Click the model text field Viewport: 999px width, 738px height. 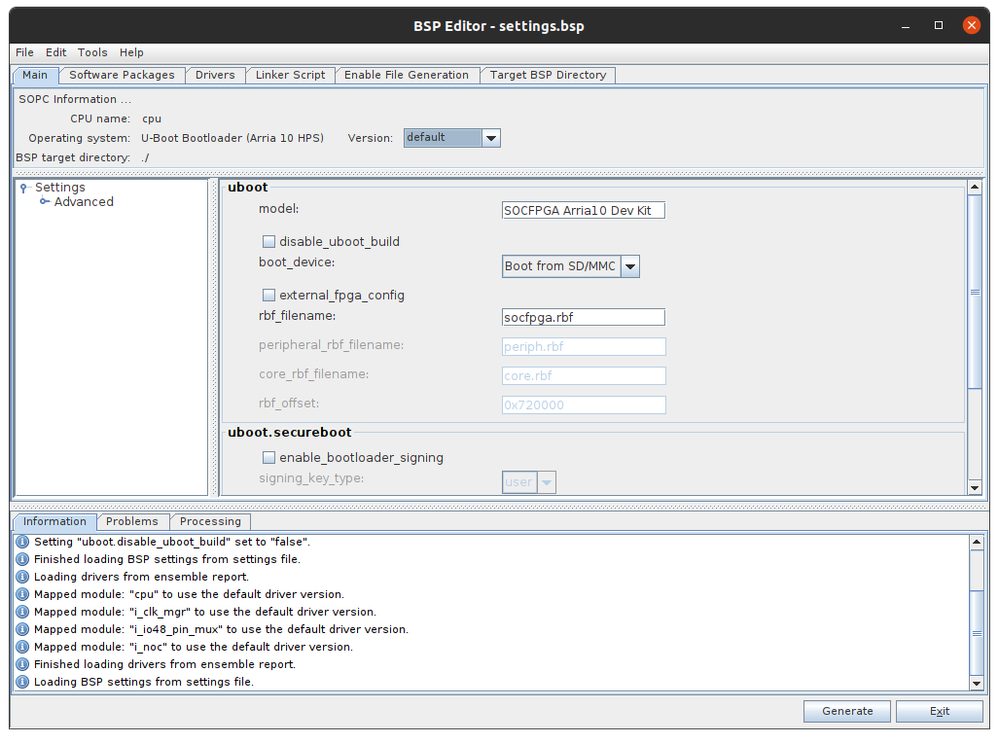(583, 210)
